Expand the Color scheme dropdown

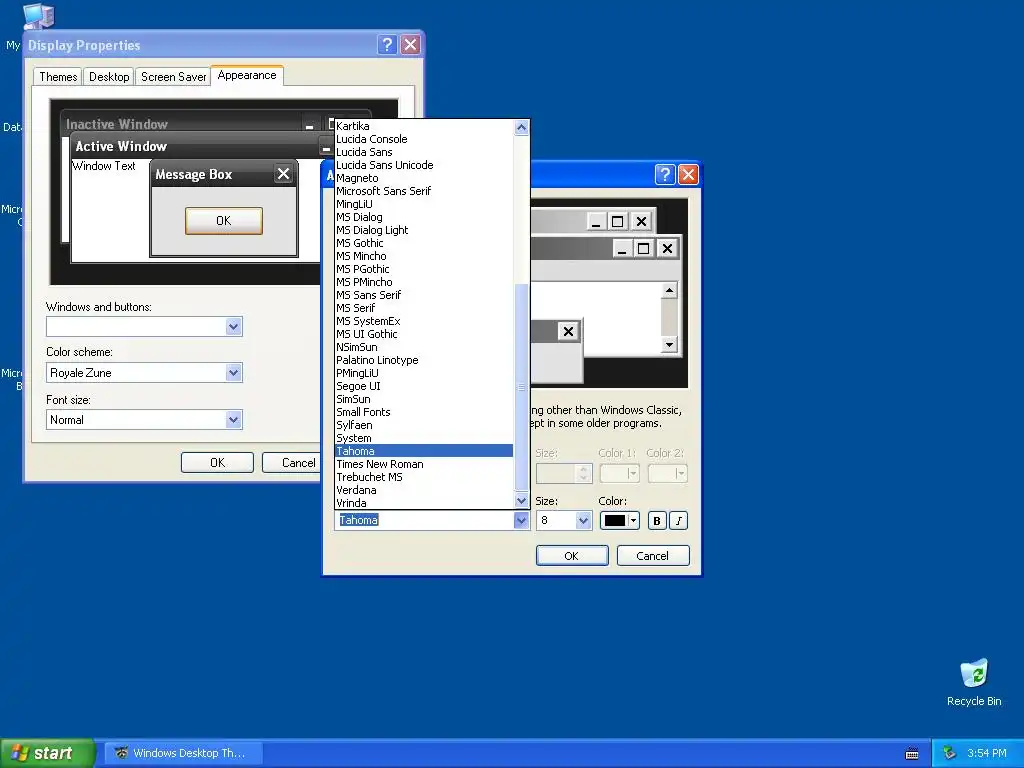tap(234, 373)
